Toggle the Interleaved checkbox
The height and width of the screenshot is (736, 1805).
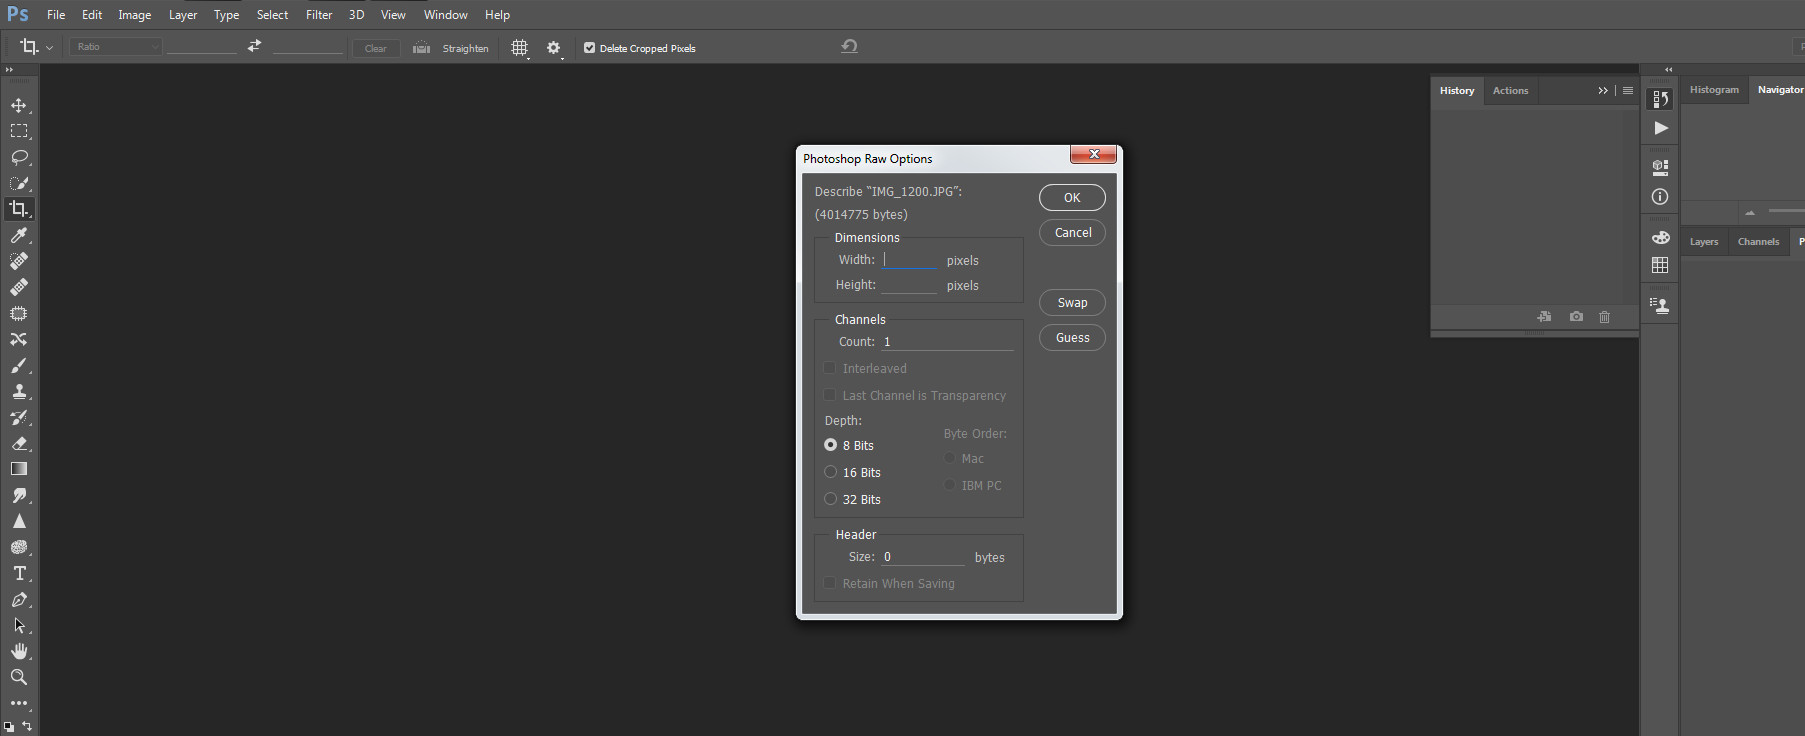tap(829, 368)
